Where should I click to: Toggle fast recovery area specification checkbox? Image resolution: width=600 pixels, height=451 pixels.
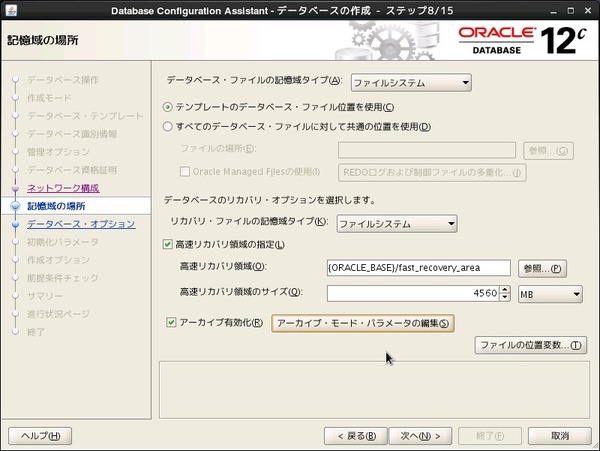point(168,244)
